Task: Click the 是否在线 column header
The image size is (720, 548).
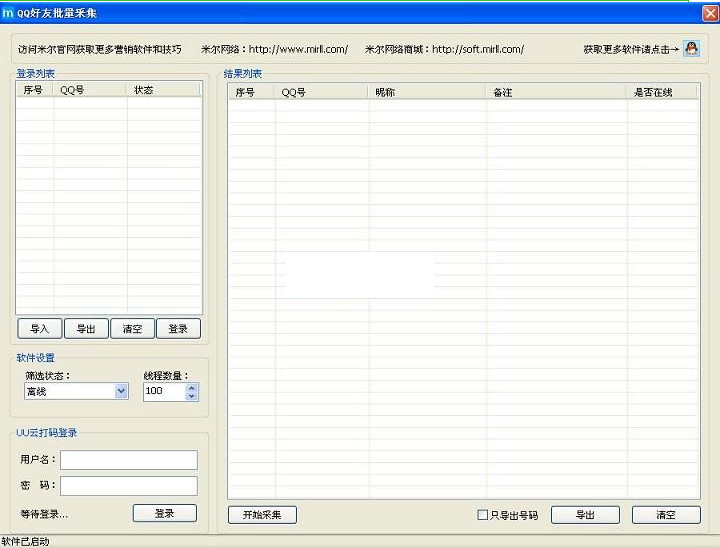Action: [x=662, y=92]
